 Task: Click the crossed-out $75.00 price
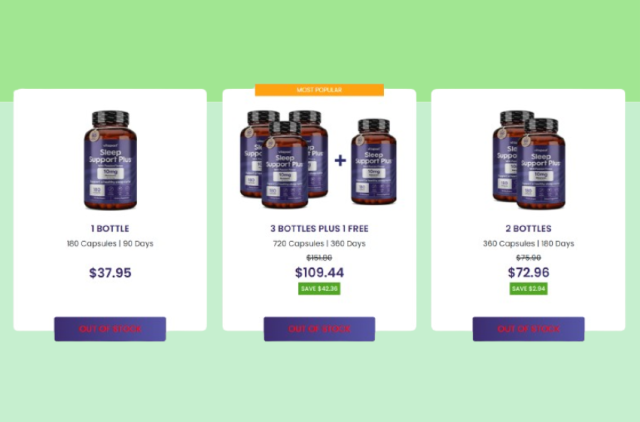pos(529,258)
